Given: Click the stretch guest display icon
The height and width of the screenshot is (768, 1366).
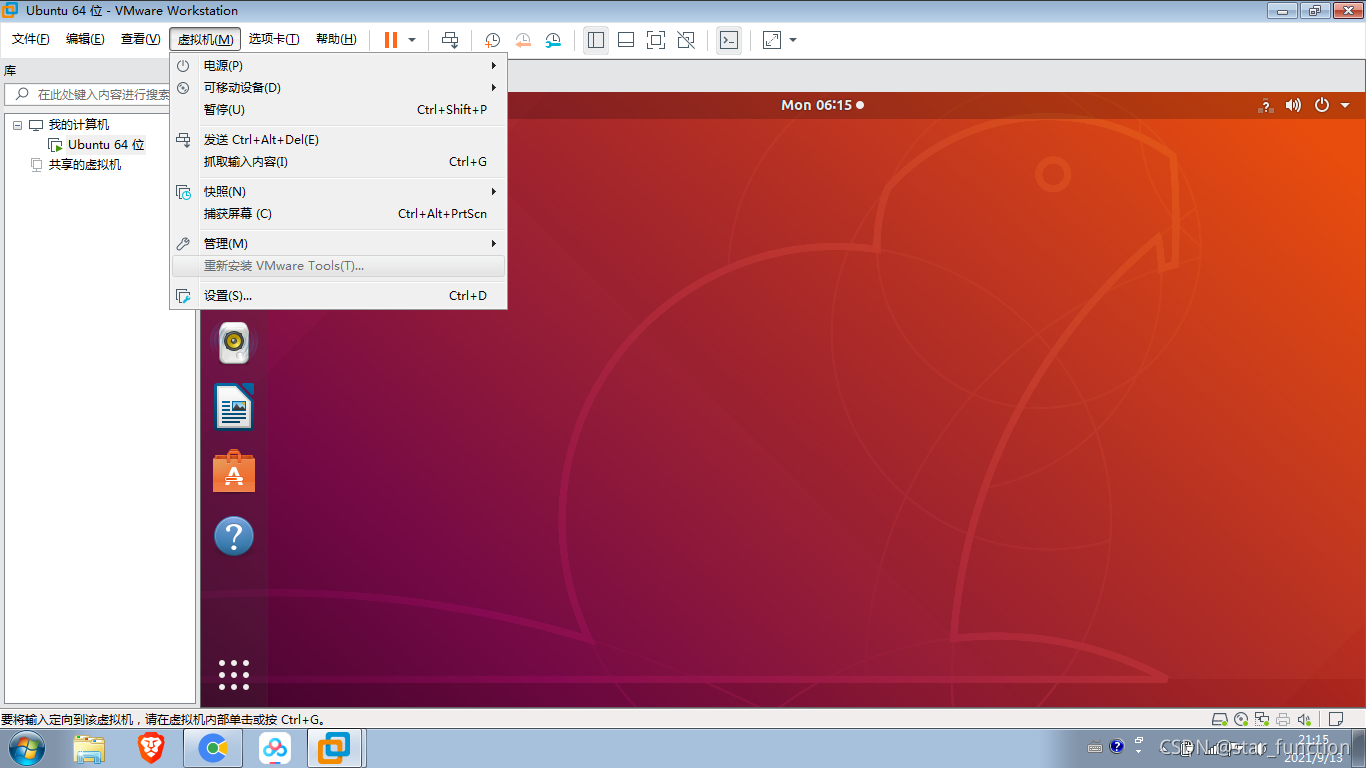Looking at the screenshot, I should (772, 40).
